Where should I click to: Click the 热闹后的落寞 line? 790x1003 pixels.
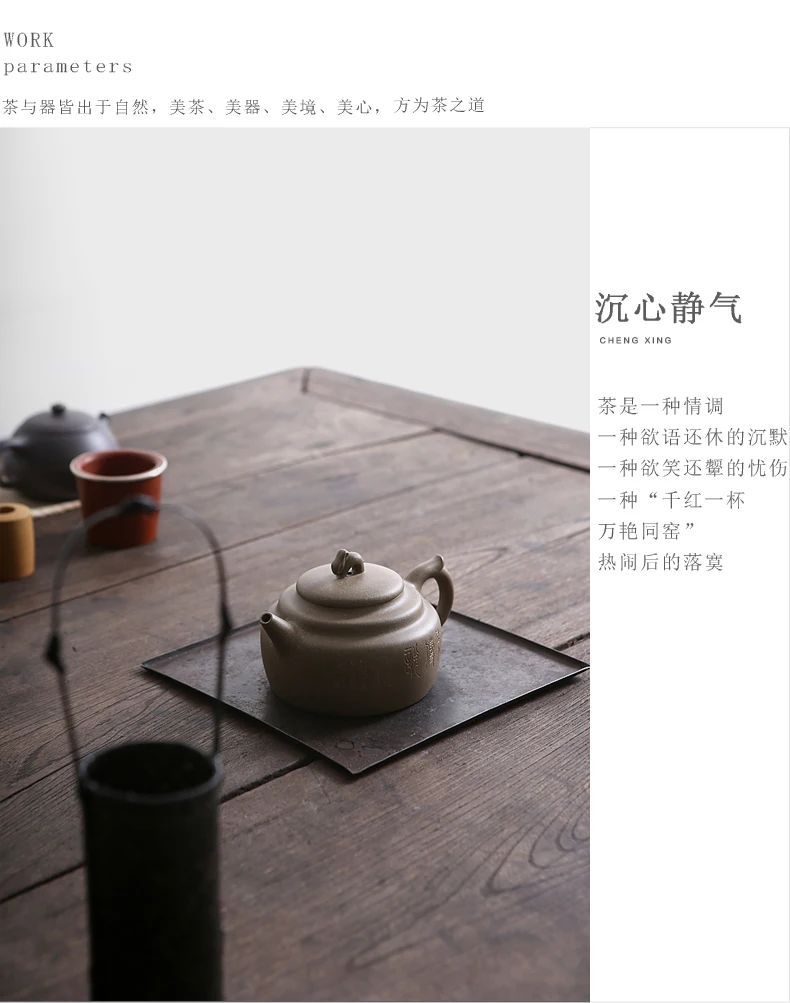[661, 562]
